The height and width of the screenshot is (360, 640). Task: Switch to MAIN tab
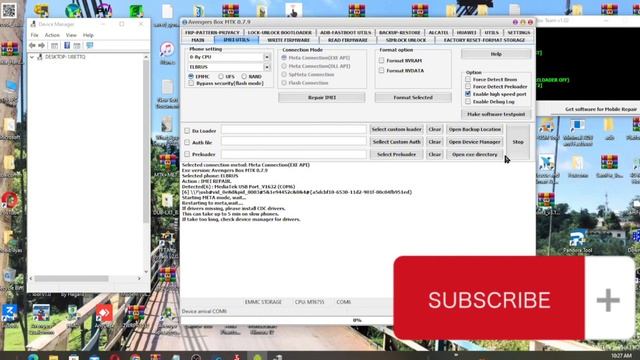(x=198, y=40)
